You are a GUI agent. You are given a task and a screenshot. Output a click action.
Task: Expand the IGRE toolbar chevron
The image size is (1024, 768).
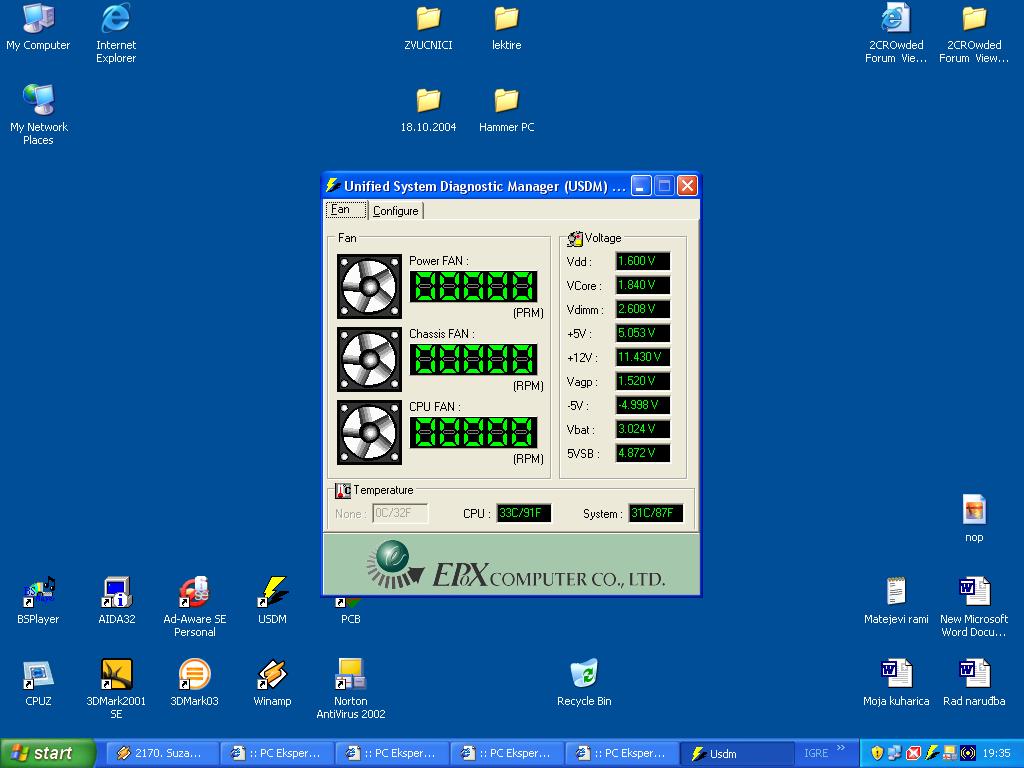(x=841, y=748)
